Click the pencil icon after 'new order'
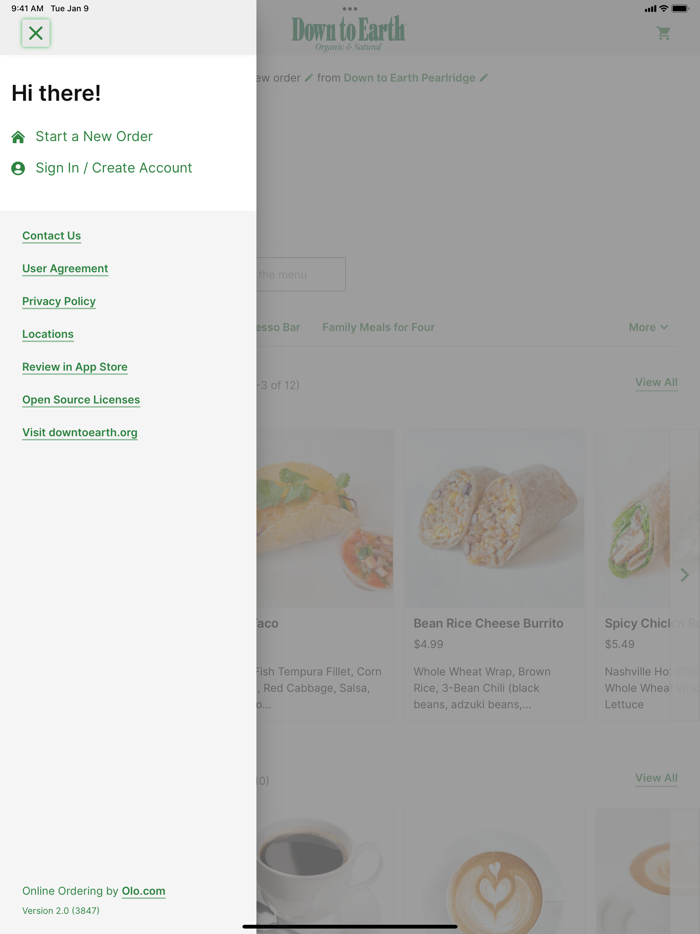The image size is (700, 934). click(309, 78)
